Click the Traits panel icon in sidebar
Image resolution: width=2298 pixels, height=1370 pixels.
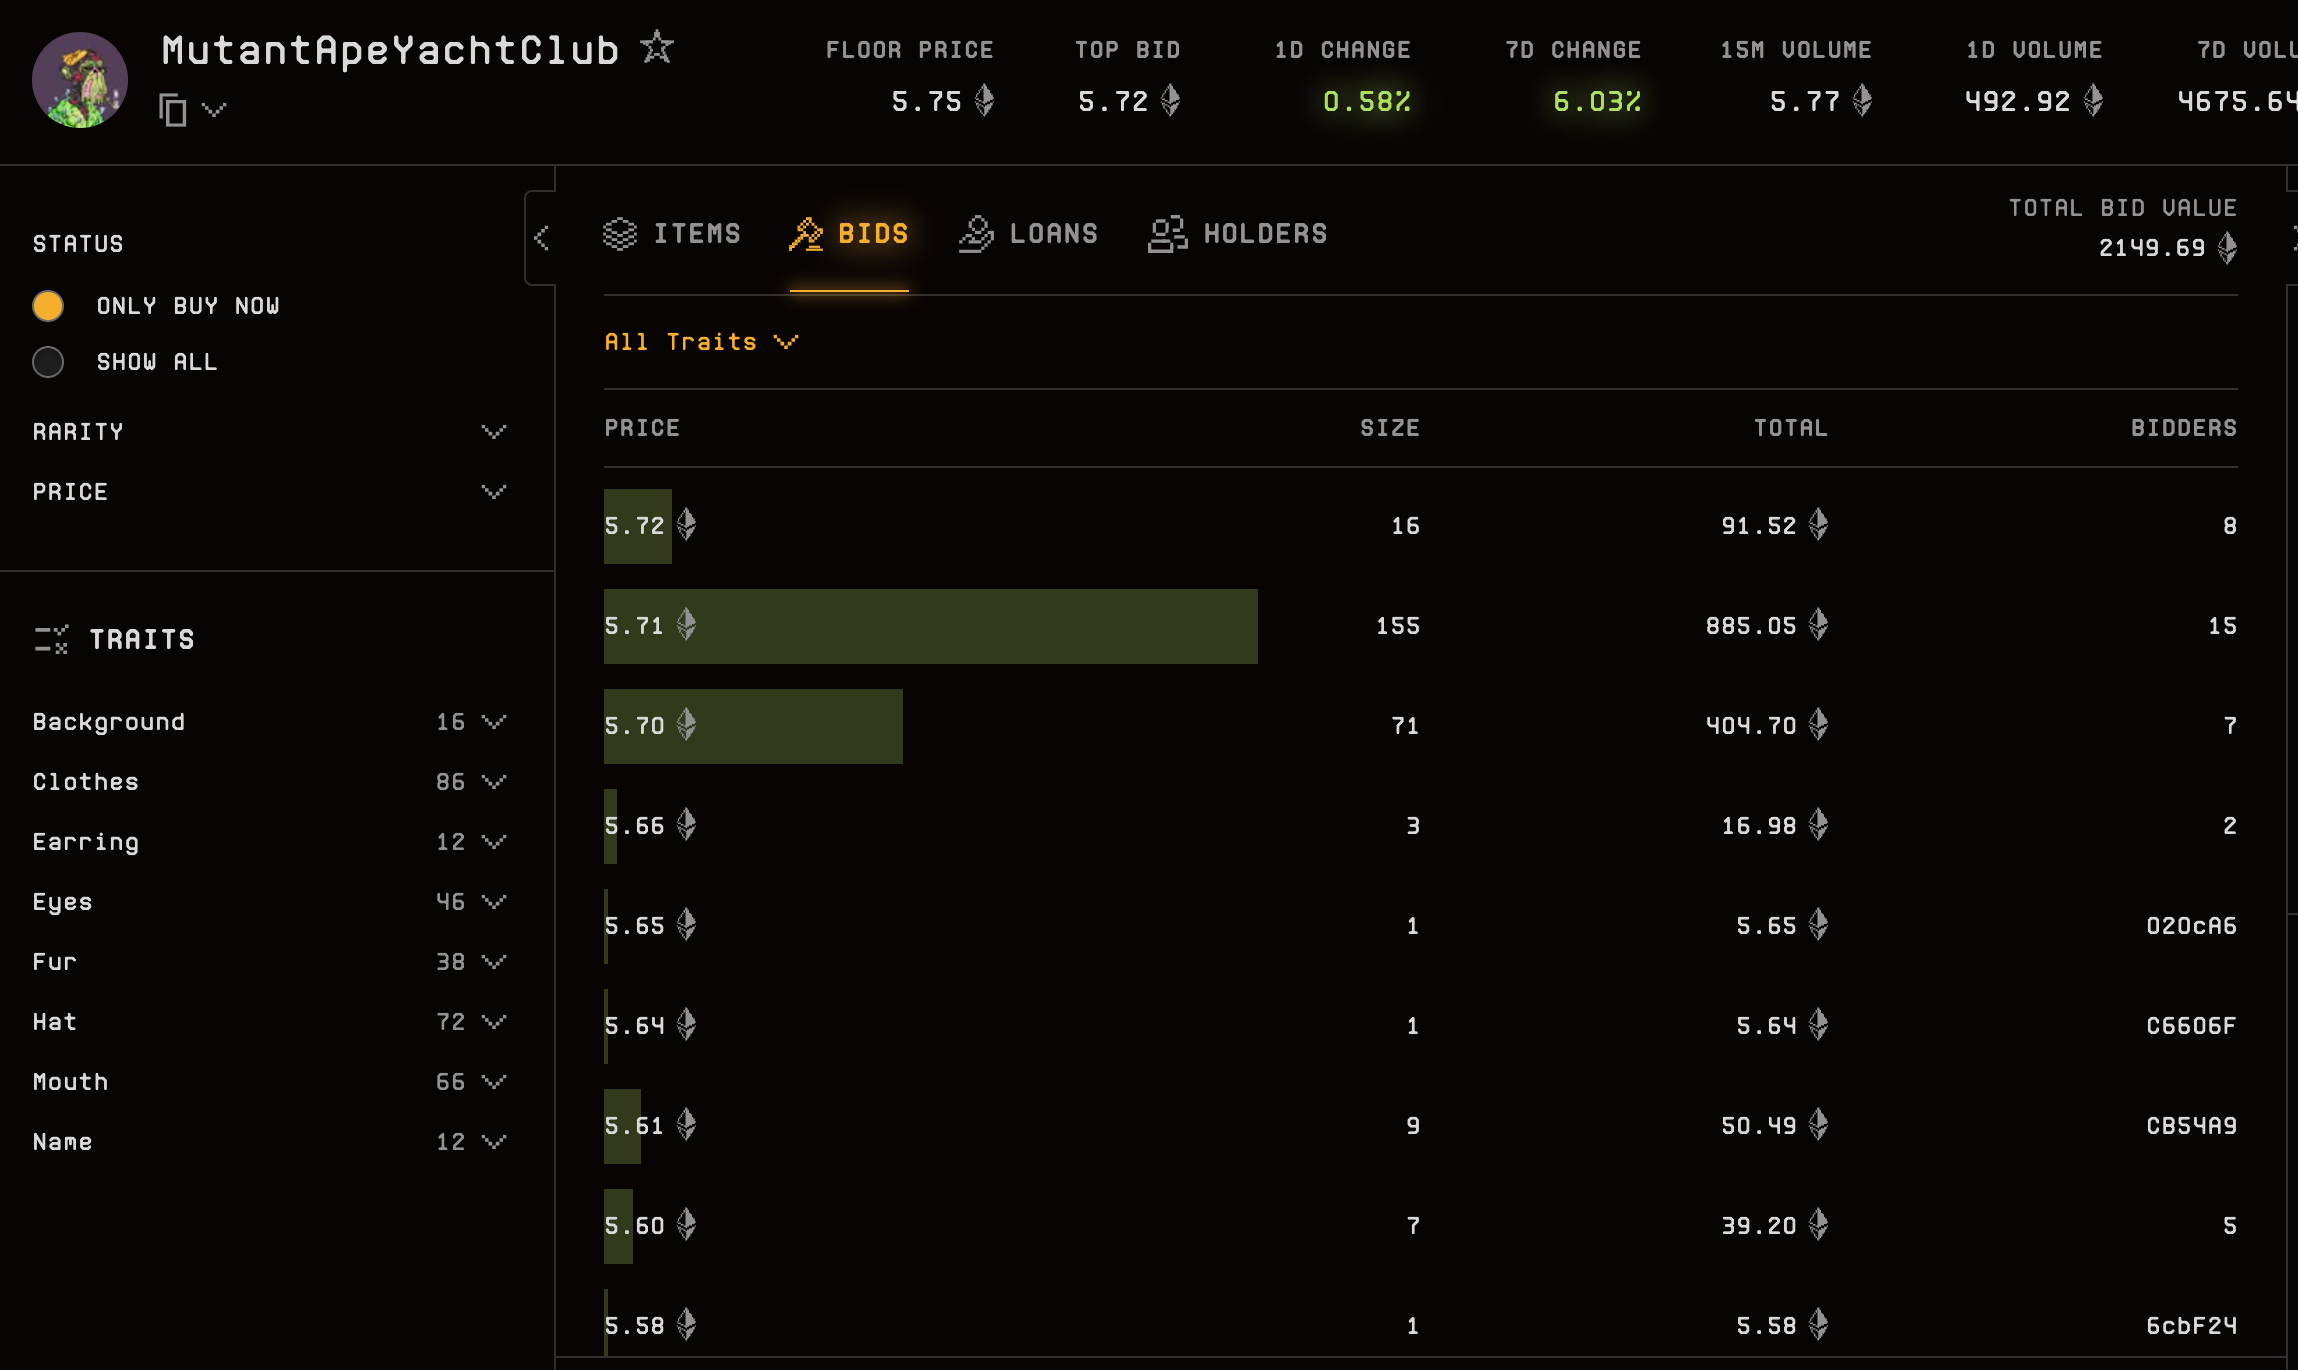53,638
